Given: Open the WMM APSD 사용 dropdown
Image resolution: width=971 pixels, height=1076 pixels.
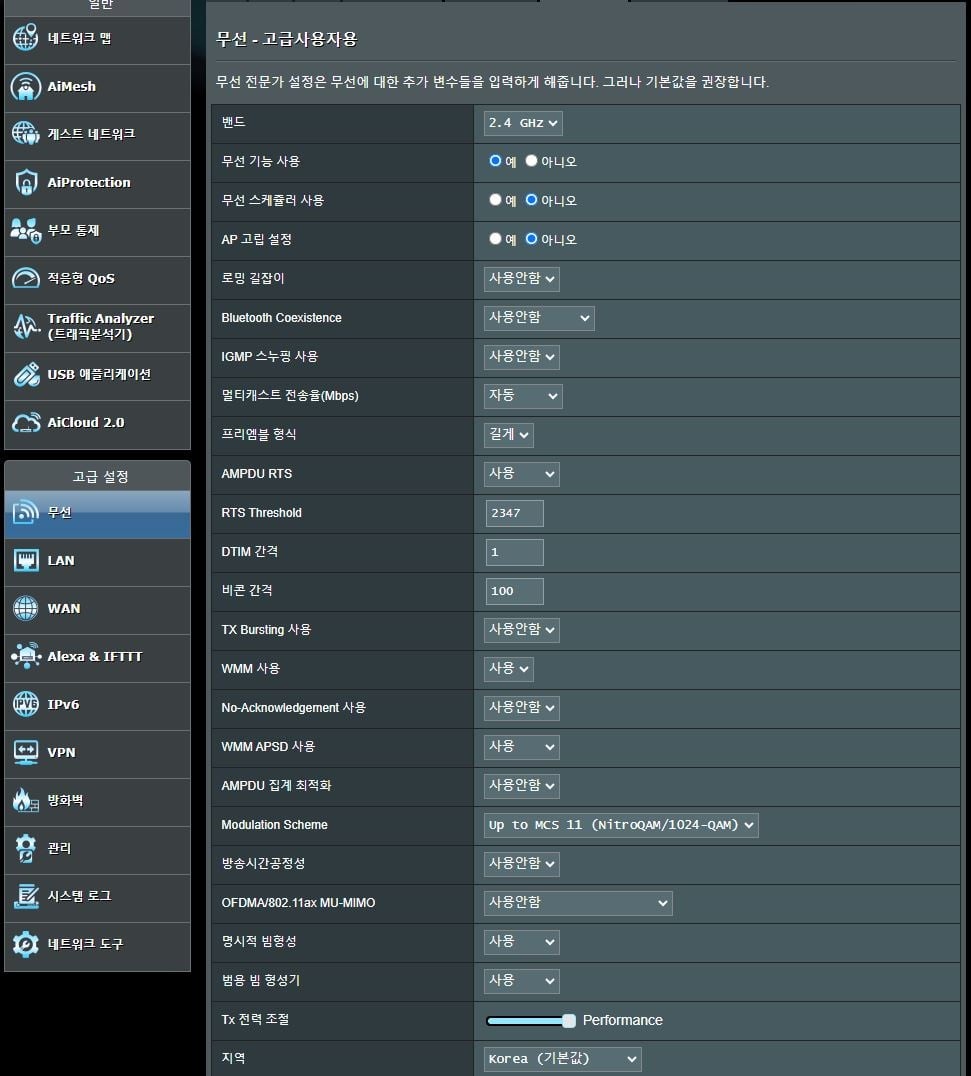Looking at the screenshot, I should pyautogui.click(x=522, y=747).
